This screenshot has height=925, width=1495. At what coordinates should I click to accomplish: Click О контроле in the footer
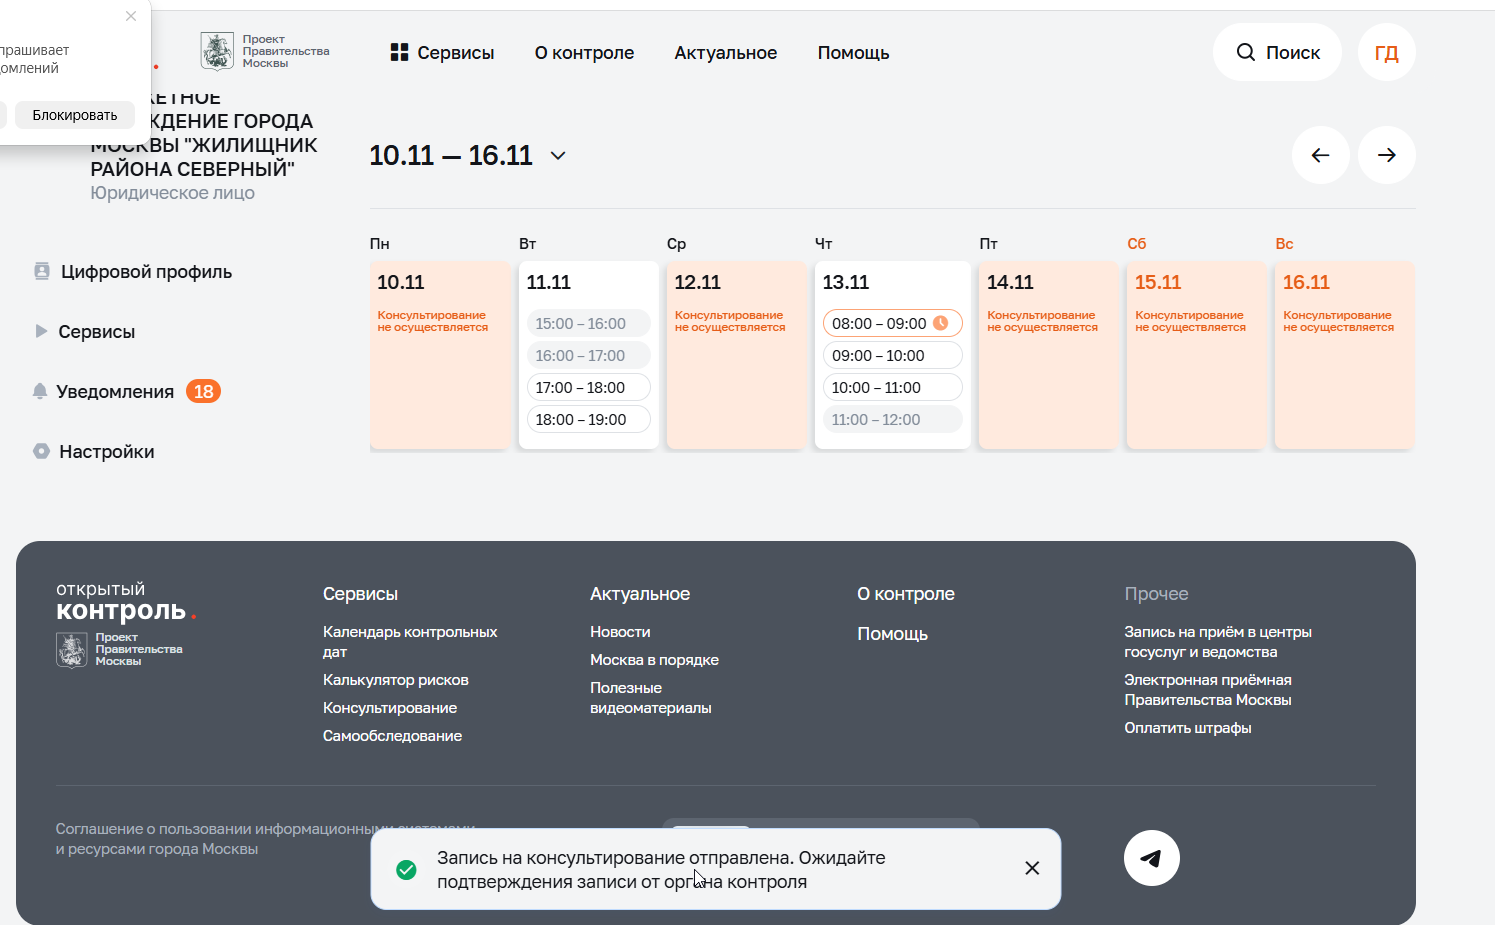pyautogui.click(x=906, y=593)
